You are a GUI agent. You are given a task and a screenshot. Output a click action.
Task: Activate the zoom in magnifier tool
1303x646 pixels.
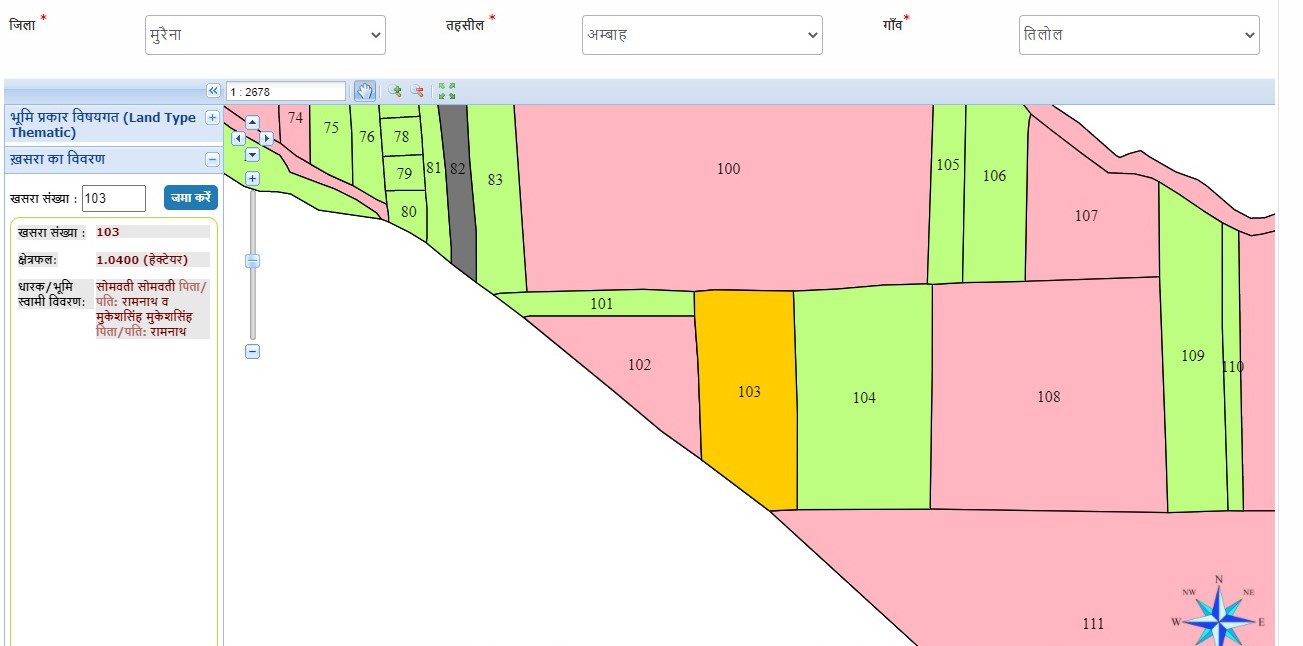point(395,91)
